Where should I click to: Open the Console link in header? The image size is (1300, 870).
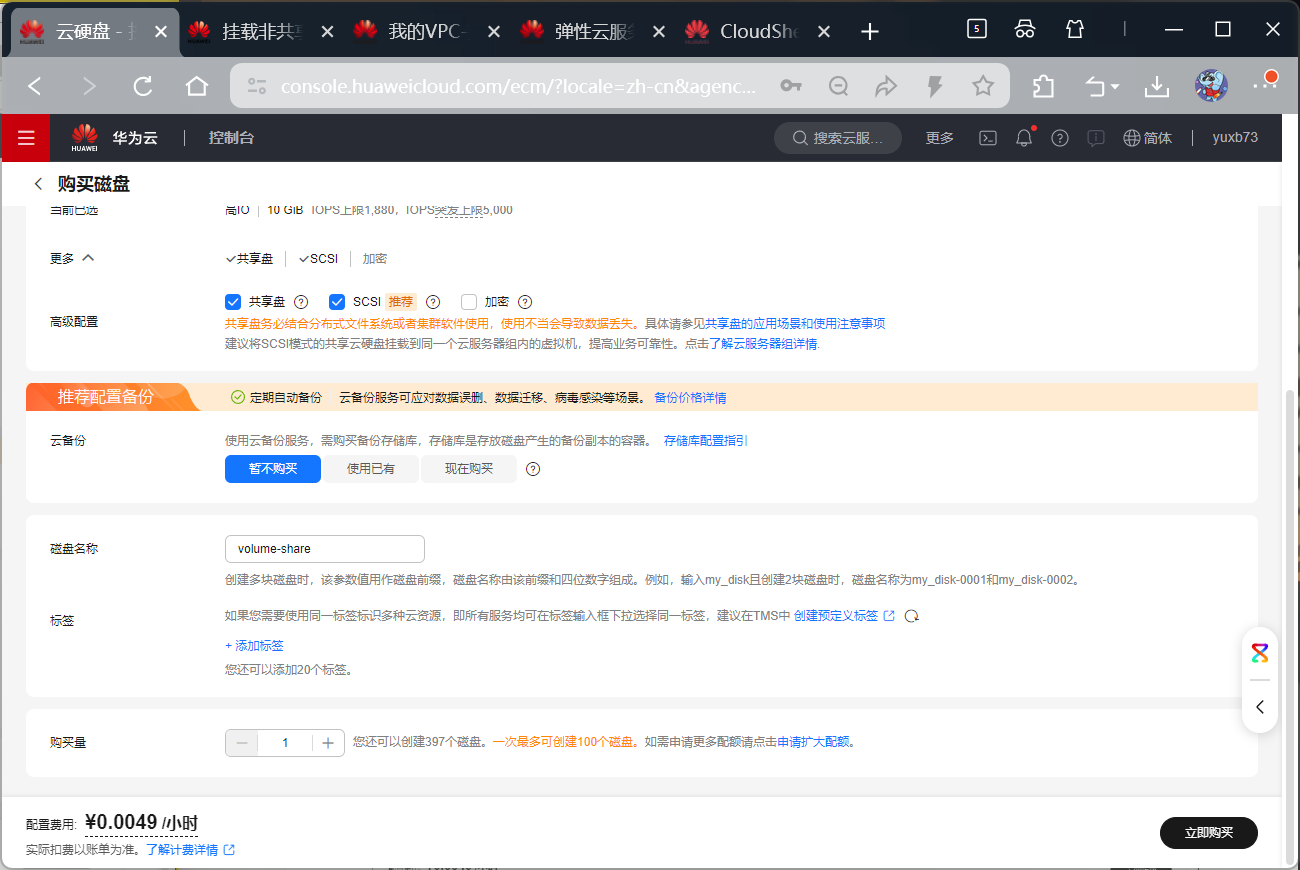pos(231,138)
